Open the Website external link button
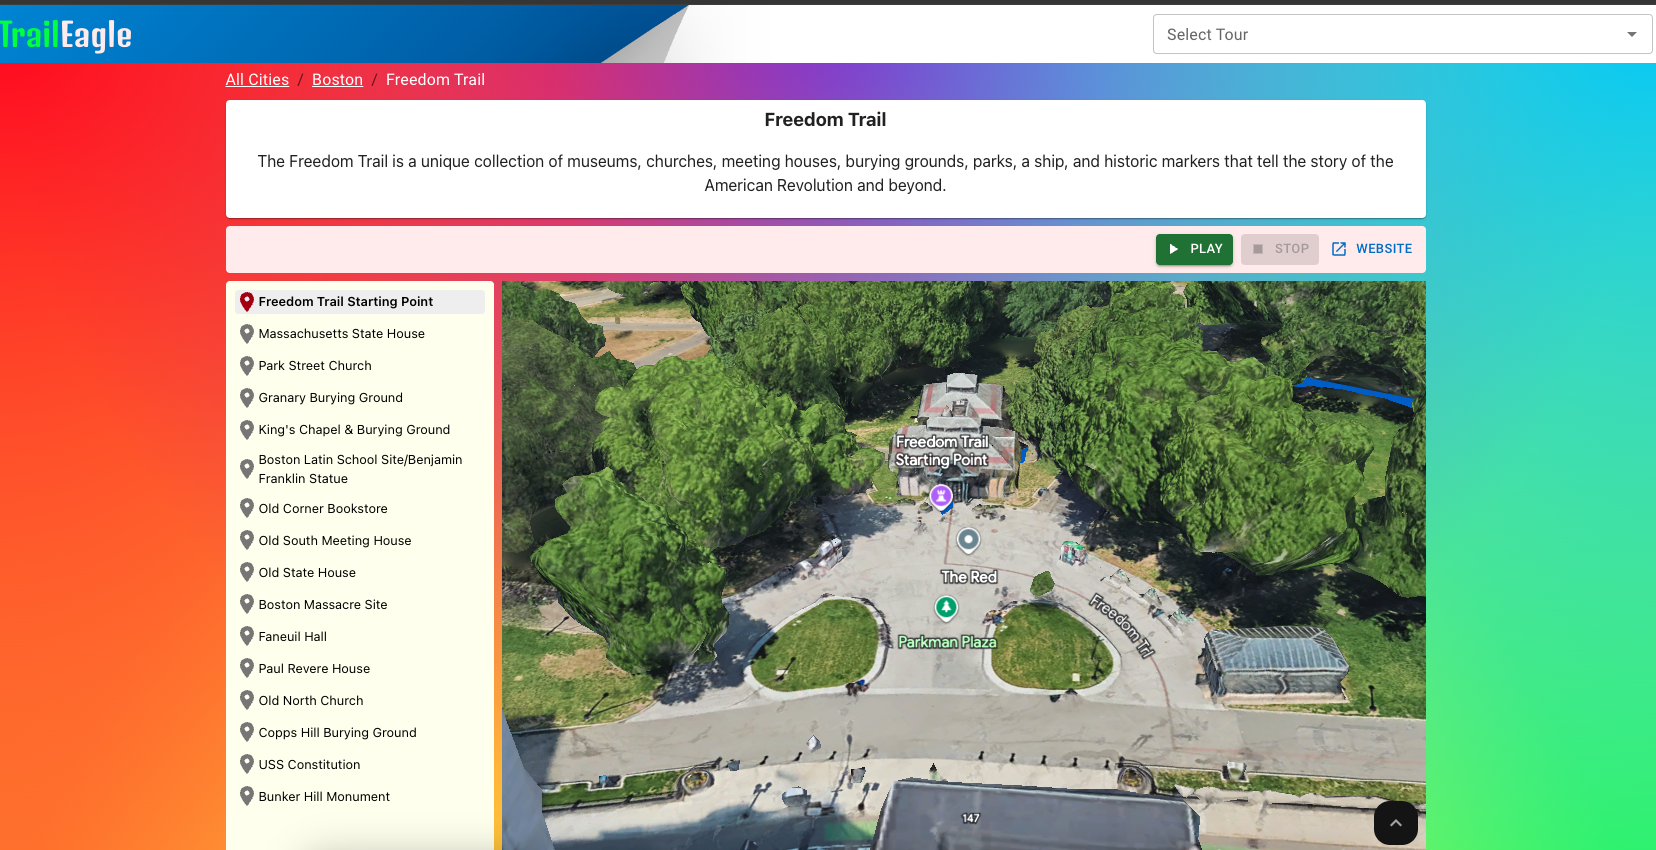 pos(1372,249)
